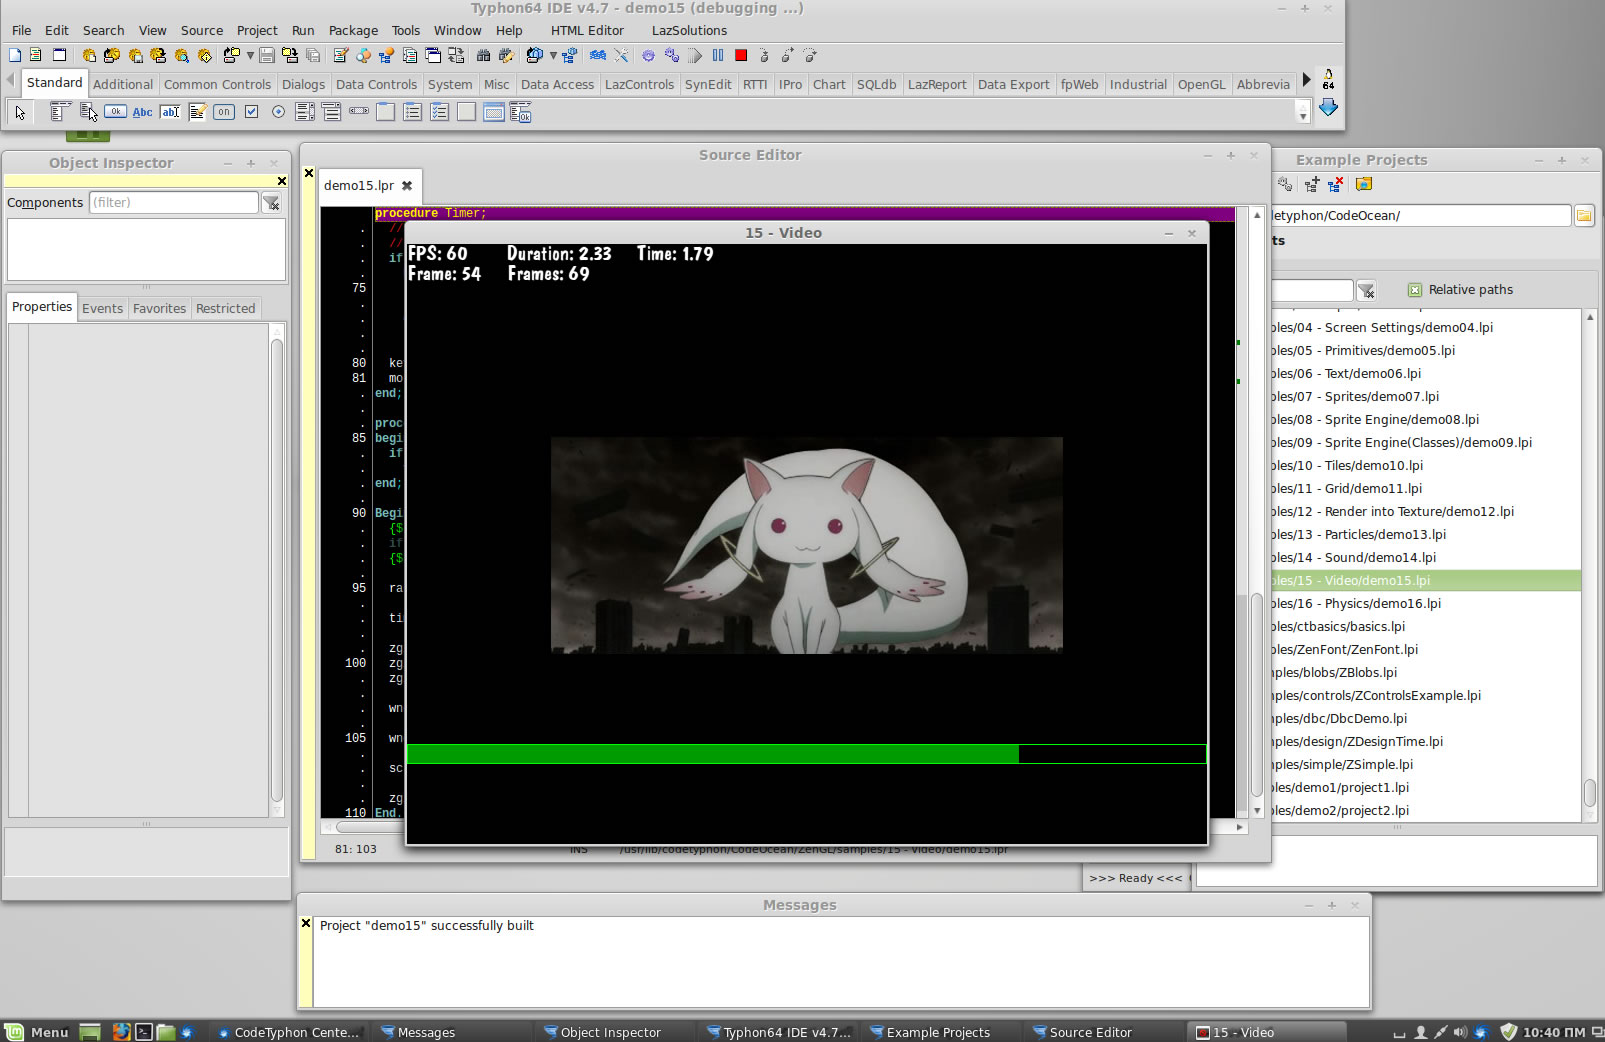
Task: Switch to the SynEdit palette tab
Action: pyautogui.click(x=708, y=85)
